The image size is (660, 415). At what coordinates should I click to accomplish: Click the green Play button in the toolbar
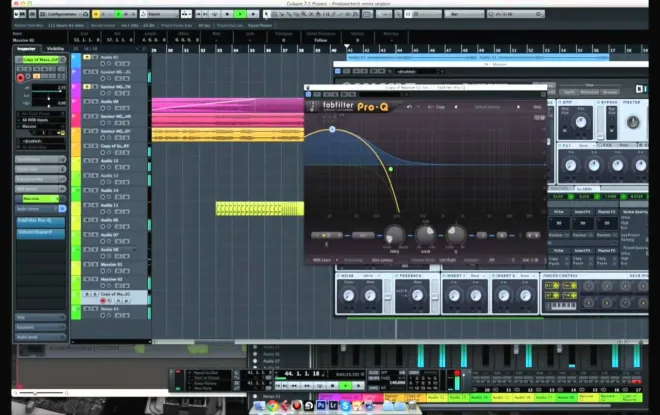click(x=239, y=15)
